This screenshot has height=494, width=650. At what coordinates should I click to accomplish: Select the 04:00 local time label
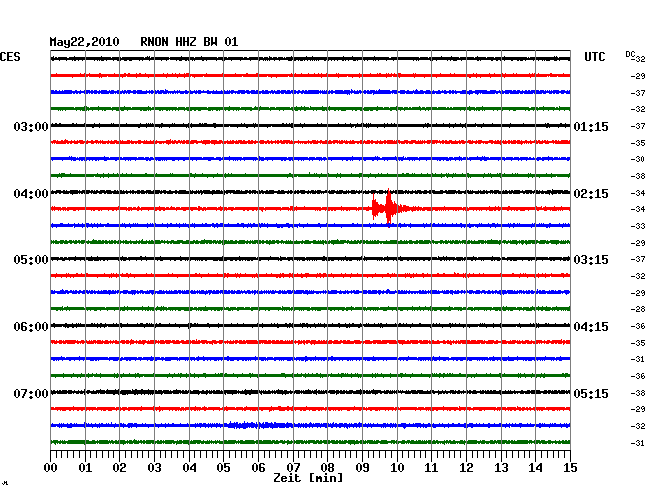pyautogui.click(x=31, y=194)
